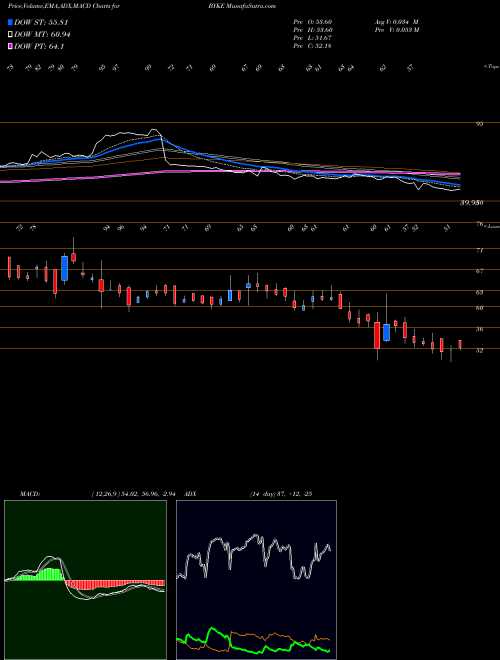
Task: Open the dark blue ADX chart panel
Action: [x=256, y=580]
